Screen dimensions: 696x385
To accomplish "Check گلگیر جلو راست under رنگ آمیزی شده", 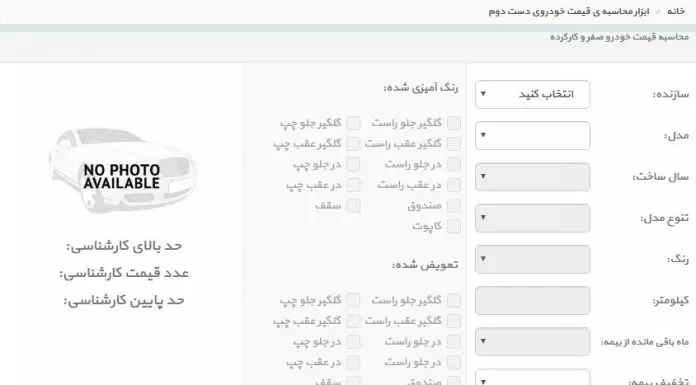I will tap(454, 123).
